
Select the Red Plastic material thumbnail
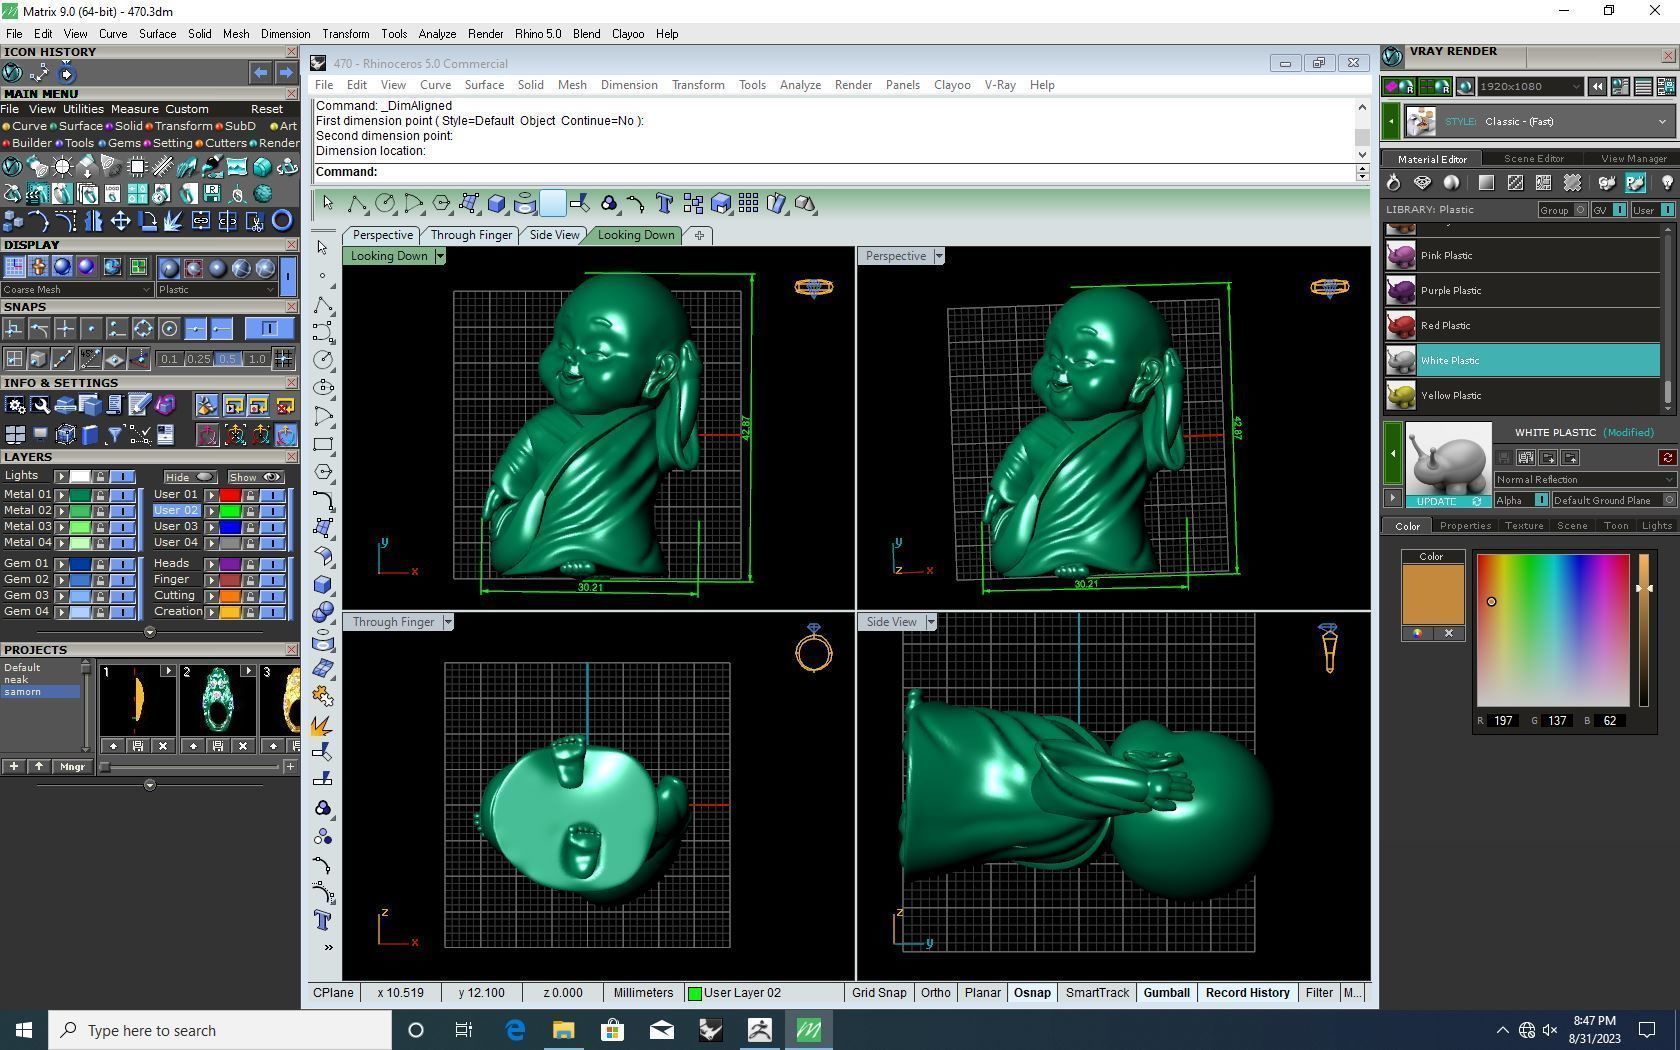[1401, 326]
